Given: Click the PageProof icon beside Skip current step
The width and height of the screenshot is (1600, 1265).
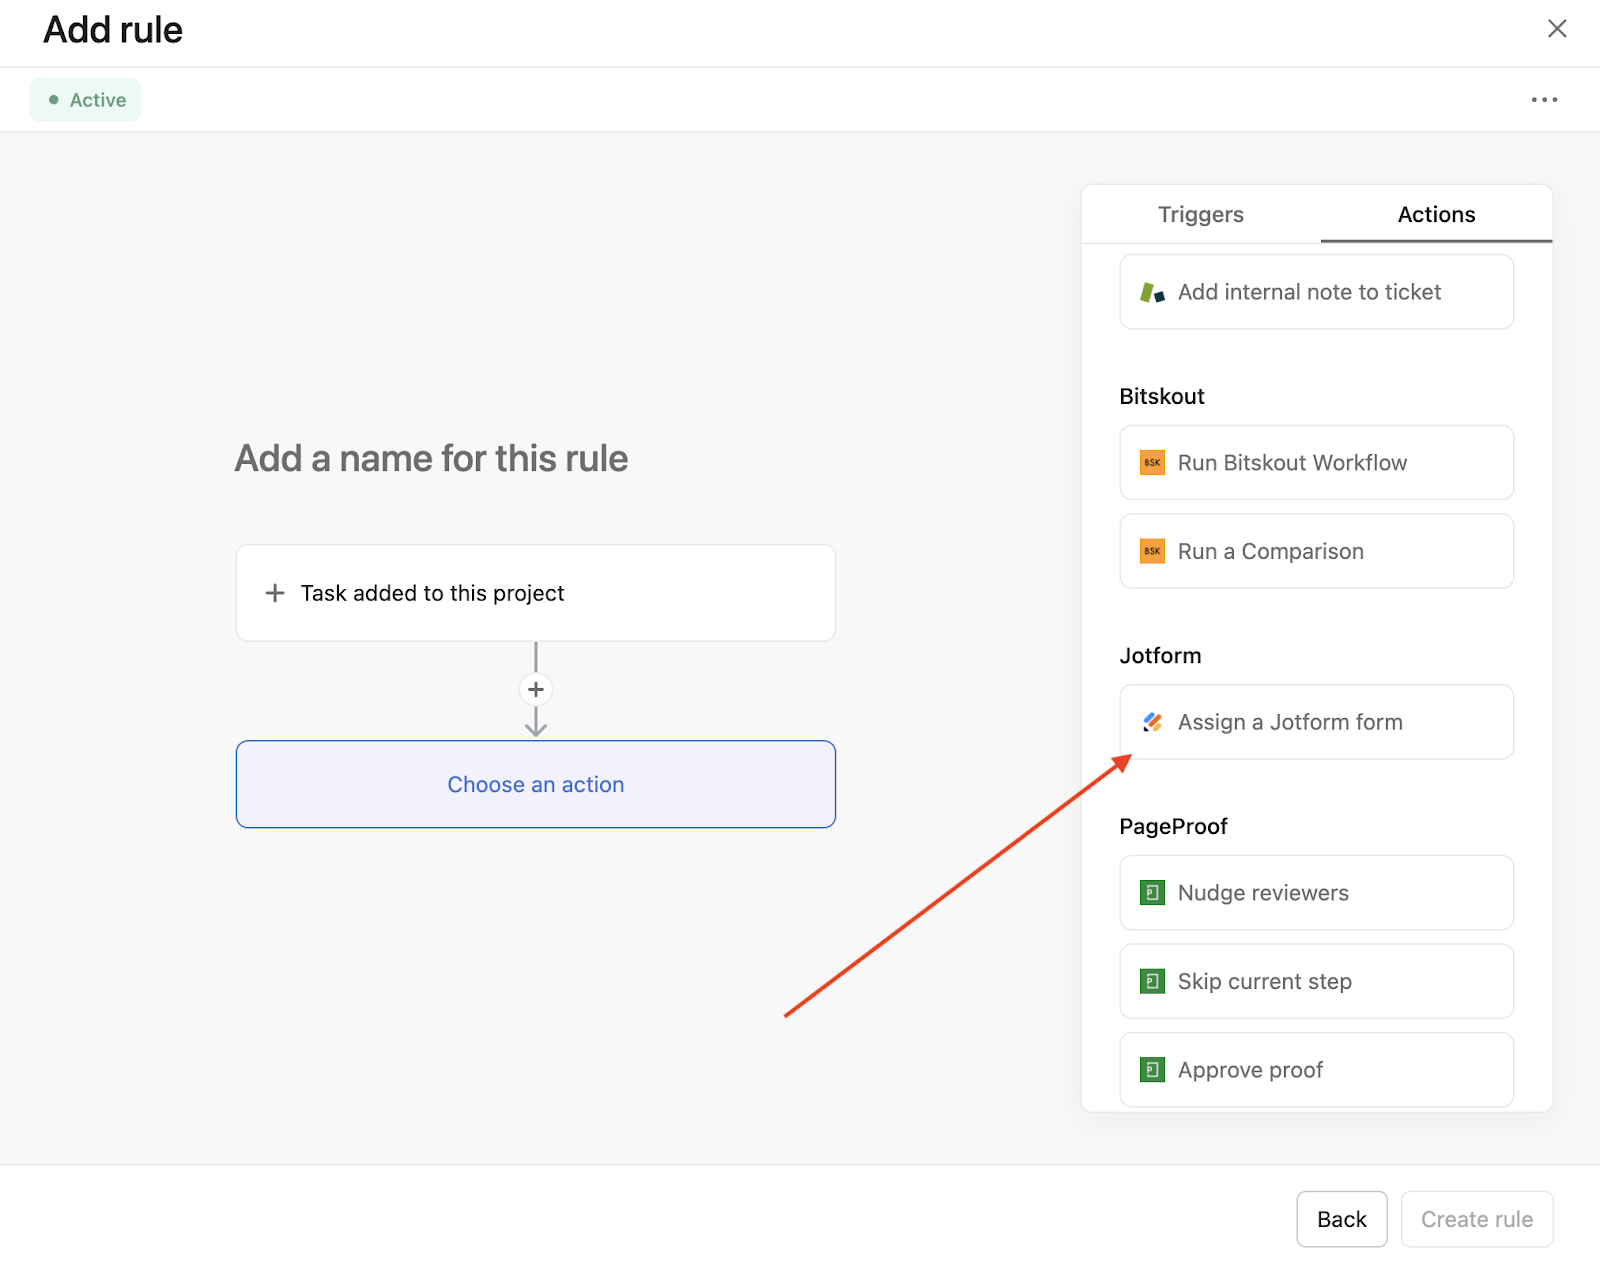Looking at the screenshot, I should click(1152, 982).
